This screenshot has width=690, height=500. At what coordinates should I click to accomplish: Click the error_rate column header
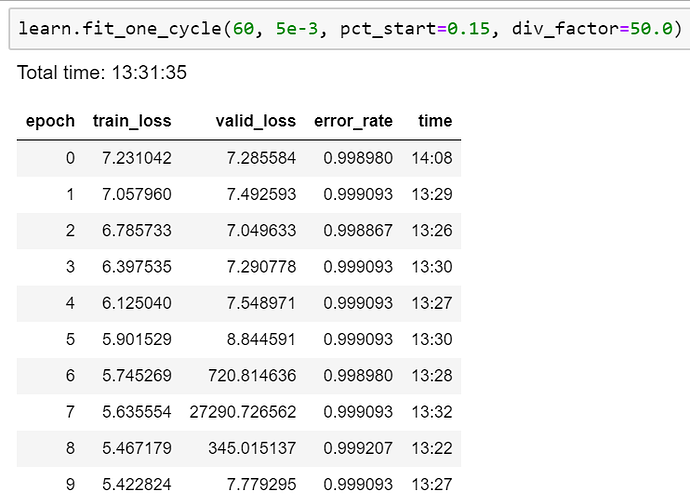pos(353,121)
